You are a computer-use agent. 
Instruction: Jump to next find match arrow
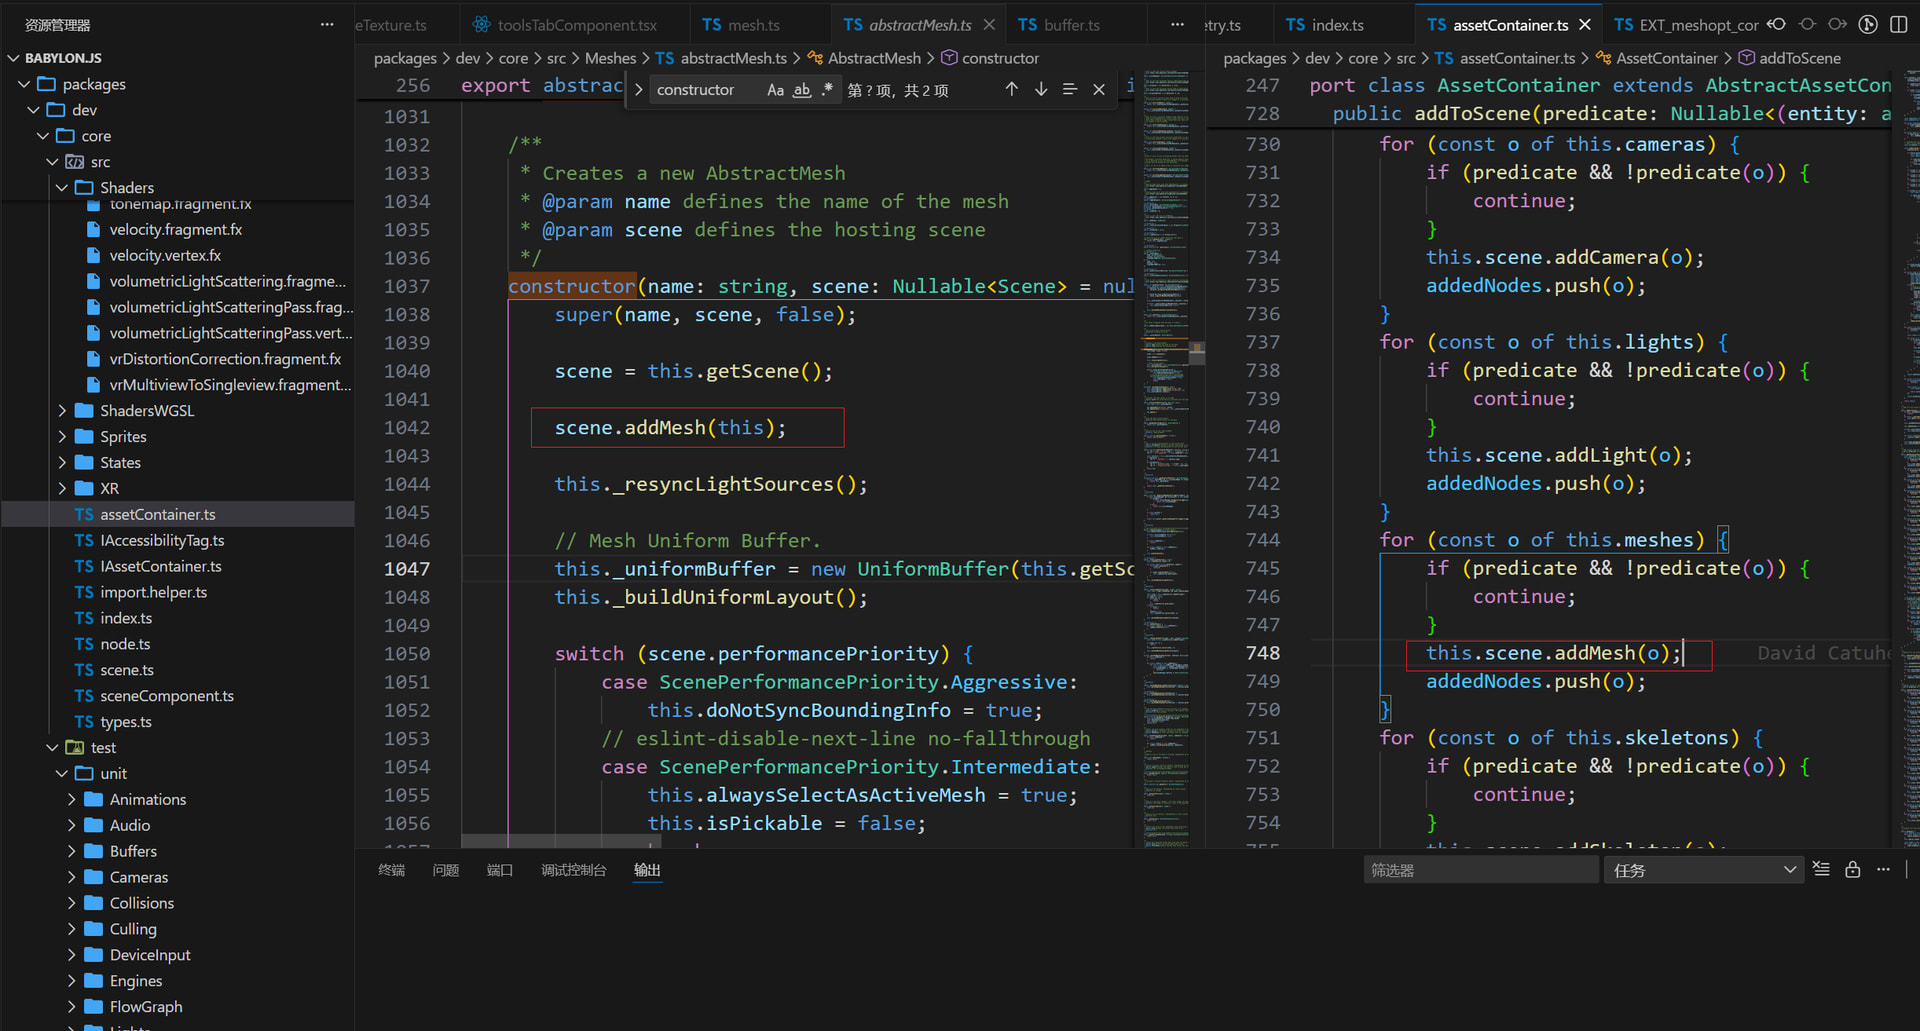pyautogui.click(x=1041, y=90)
